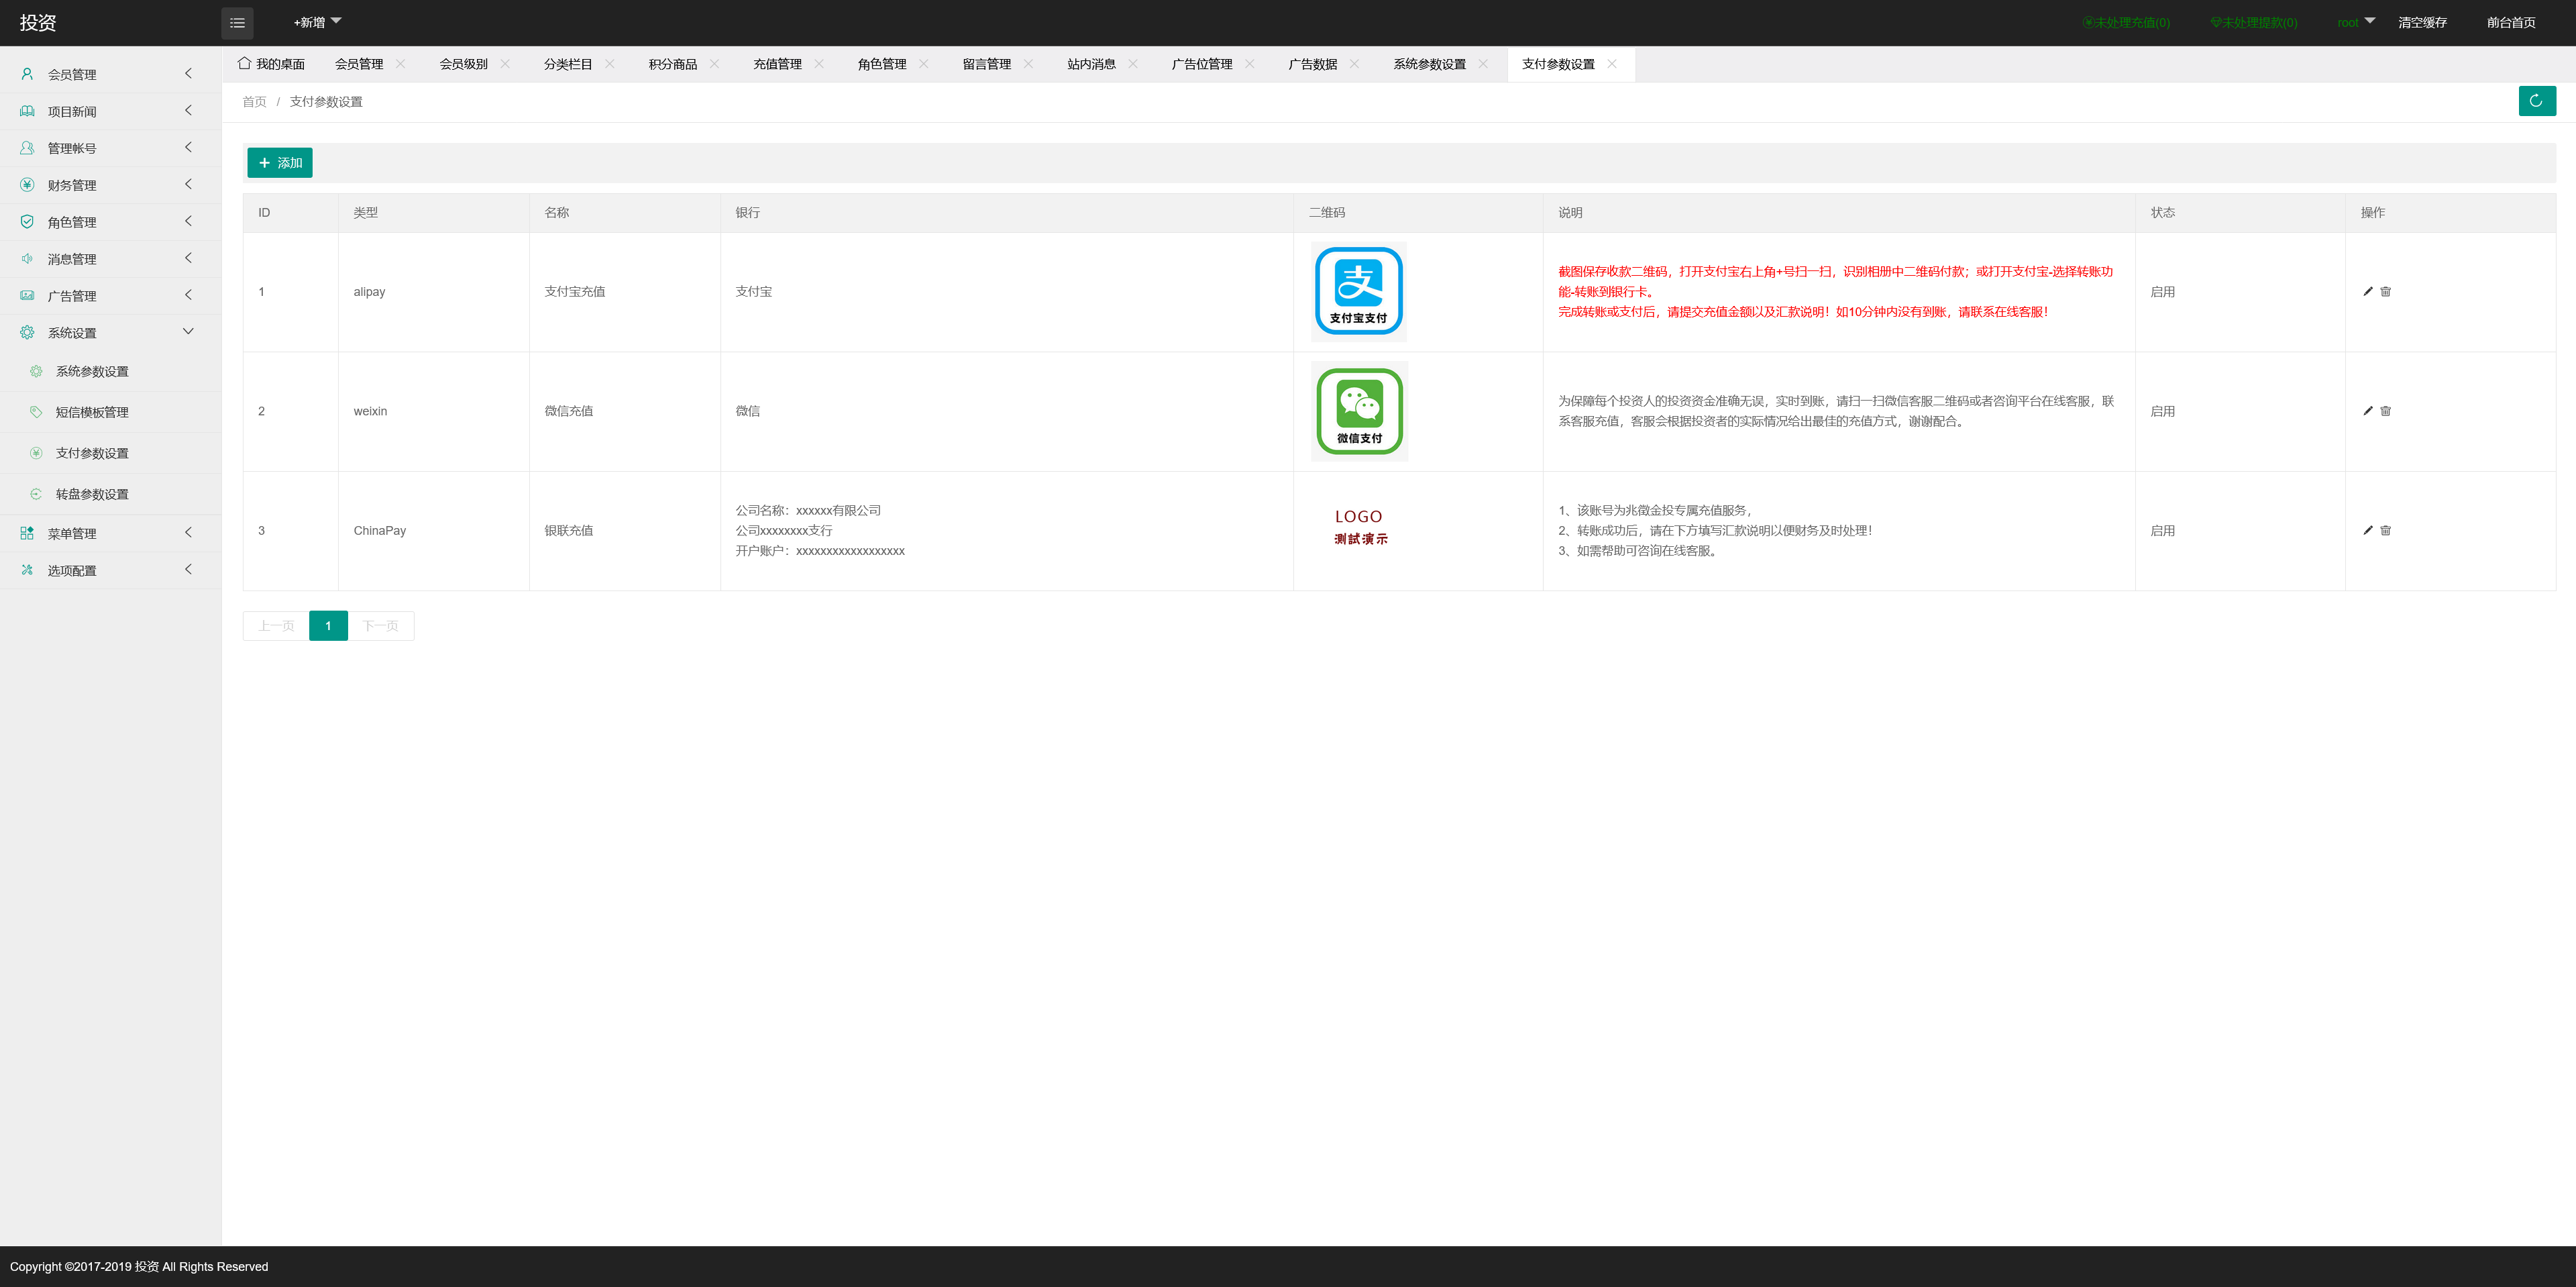Toggle the sidebar with hamburger menu icon
Viewport: 2576px width, 1287px height.
(x=237, y=22)
